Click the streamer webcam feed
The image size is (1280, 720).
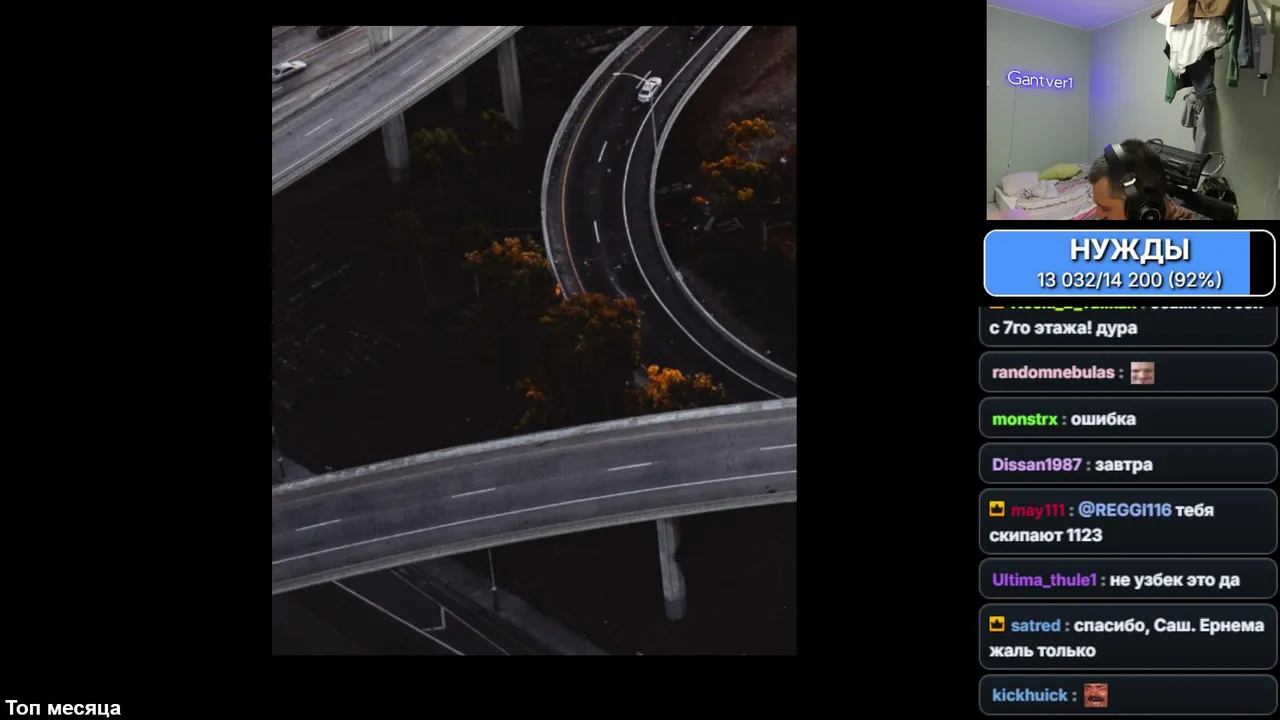click(1133, 110)
